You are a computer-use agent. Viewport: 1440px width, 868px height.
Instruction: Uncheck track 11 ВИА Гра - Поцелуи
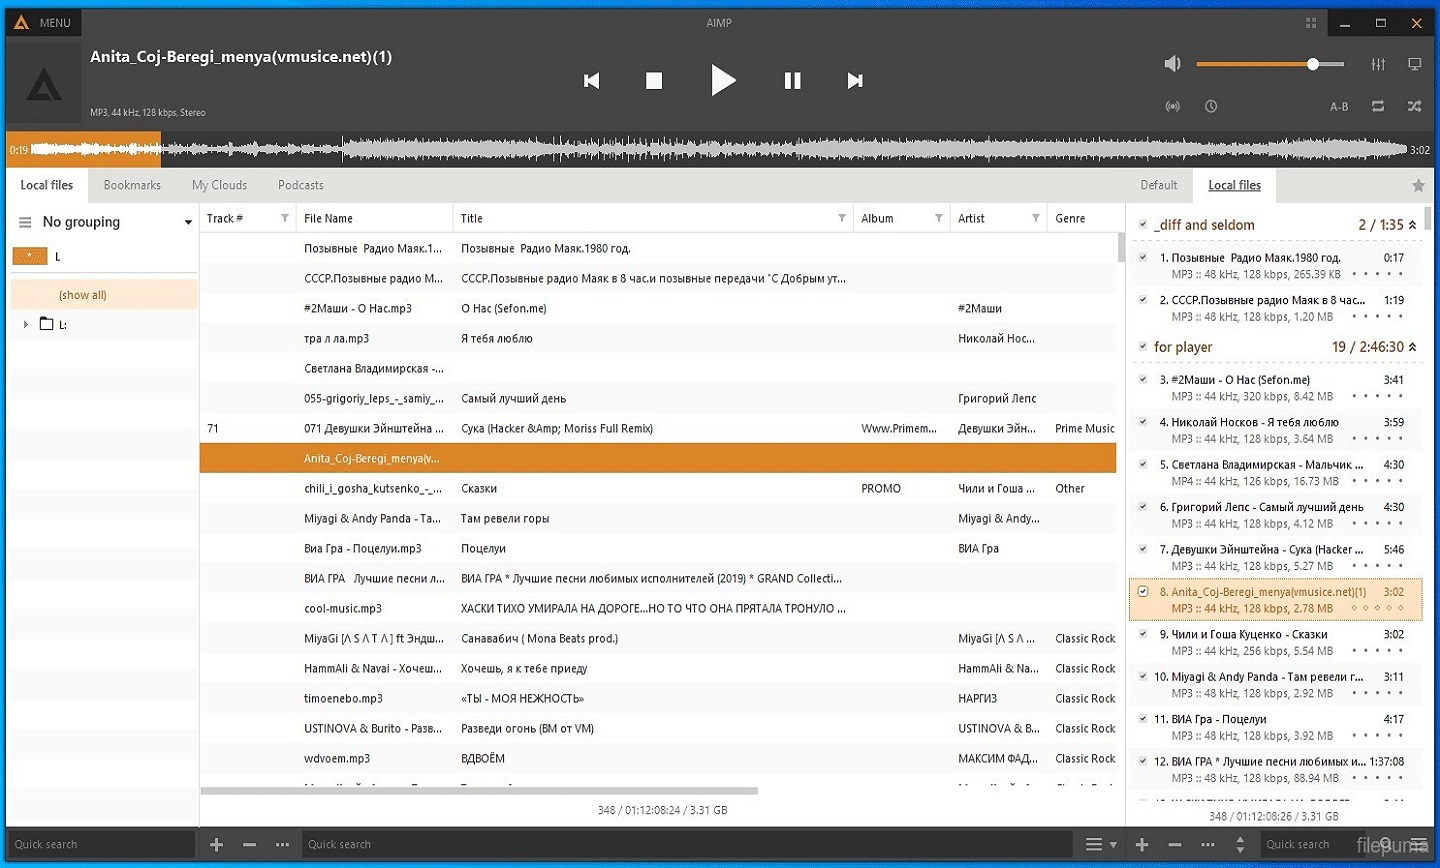tap(1143, 719)
